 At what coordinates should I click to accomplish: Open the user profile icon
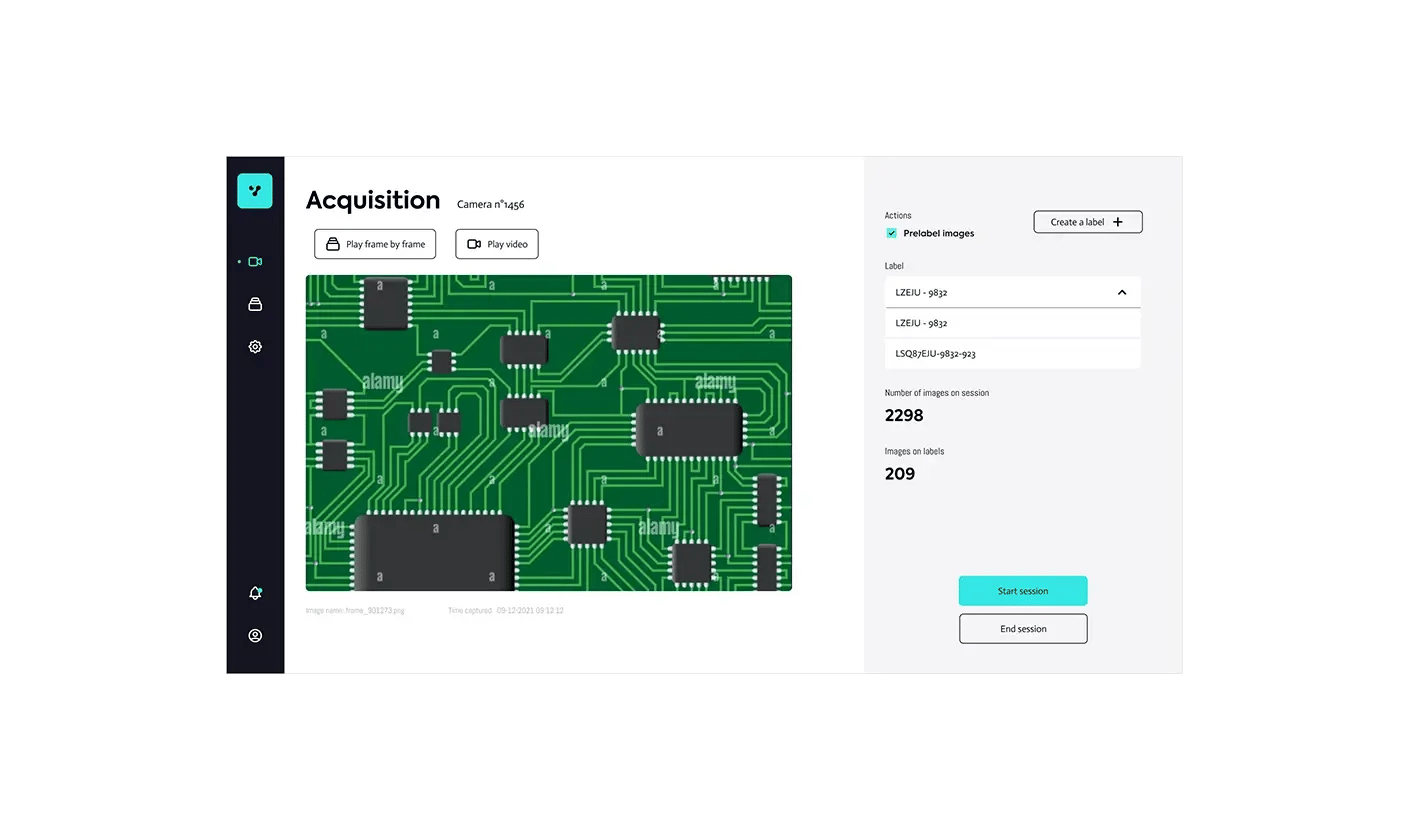[255, 635]
